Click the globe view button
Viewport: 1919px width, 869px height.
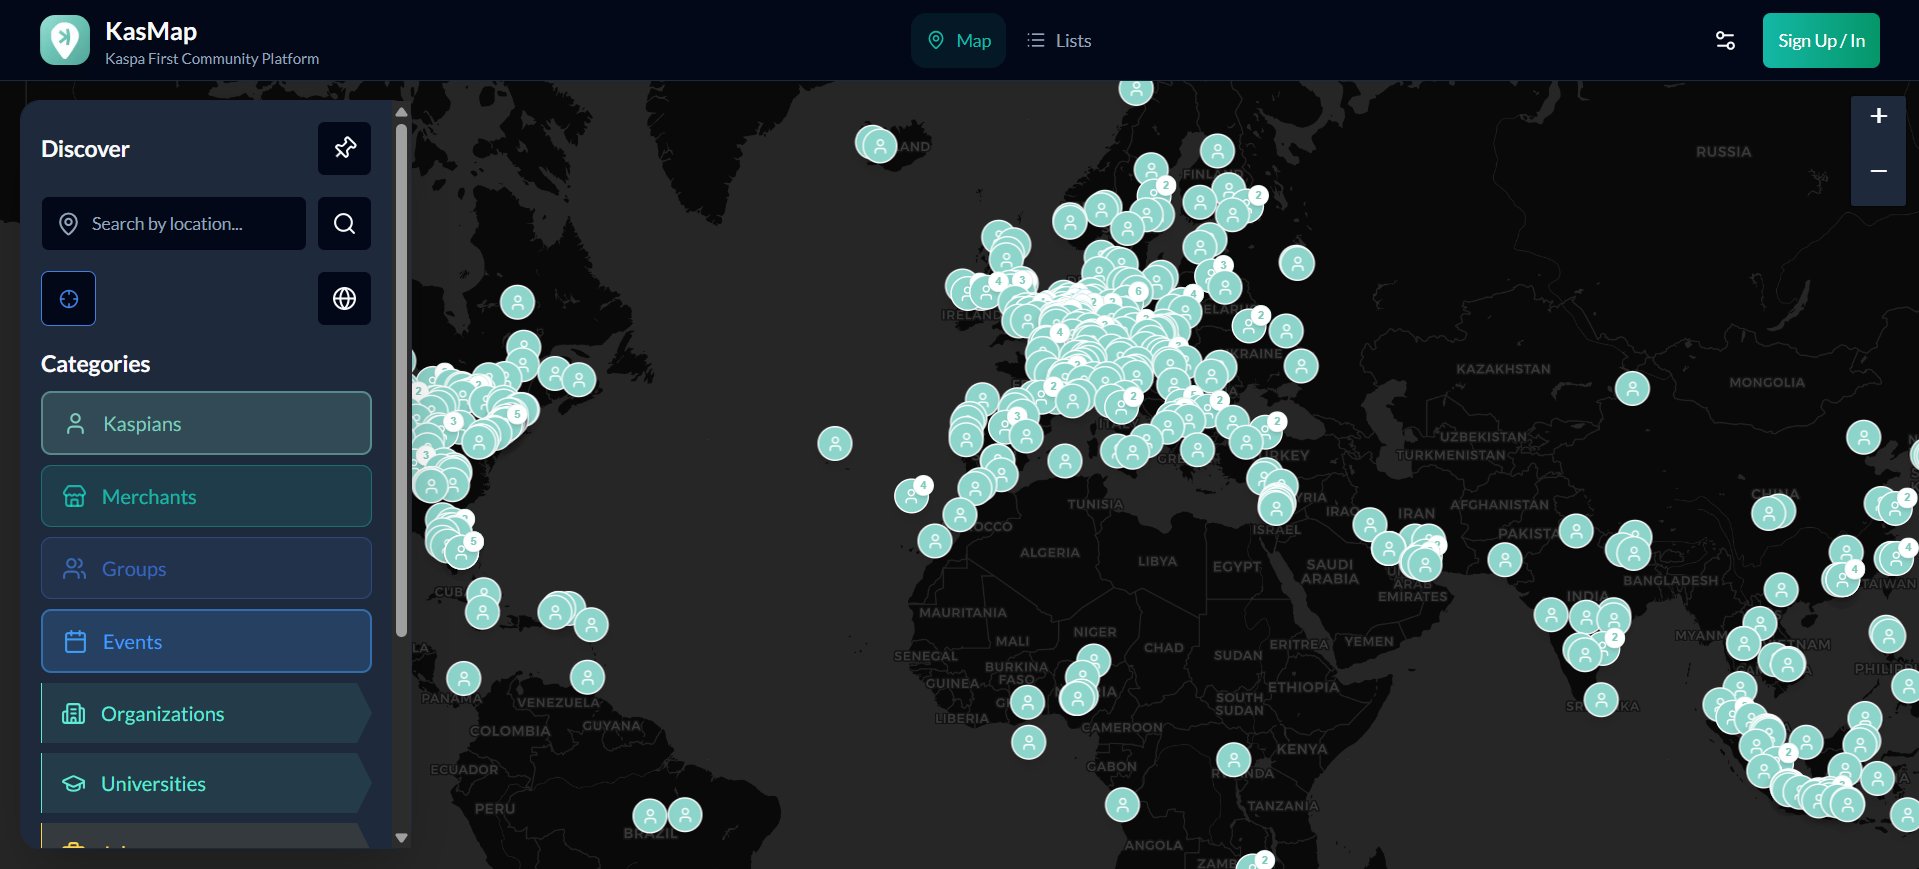tap(345, 298)
